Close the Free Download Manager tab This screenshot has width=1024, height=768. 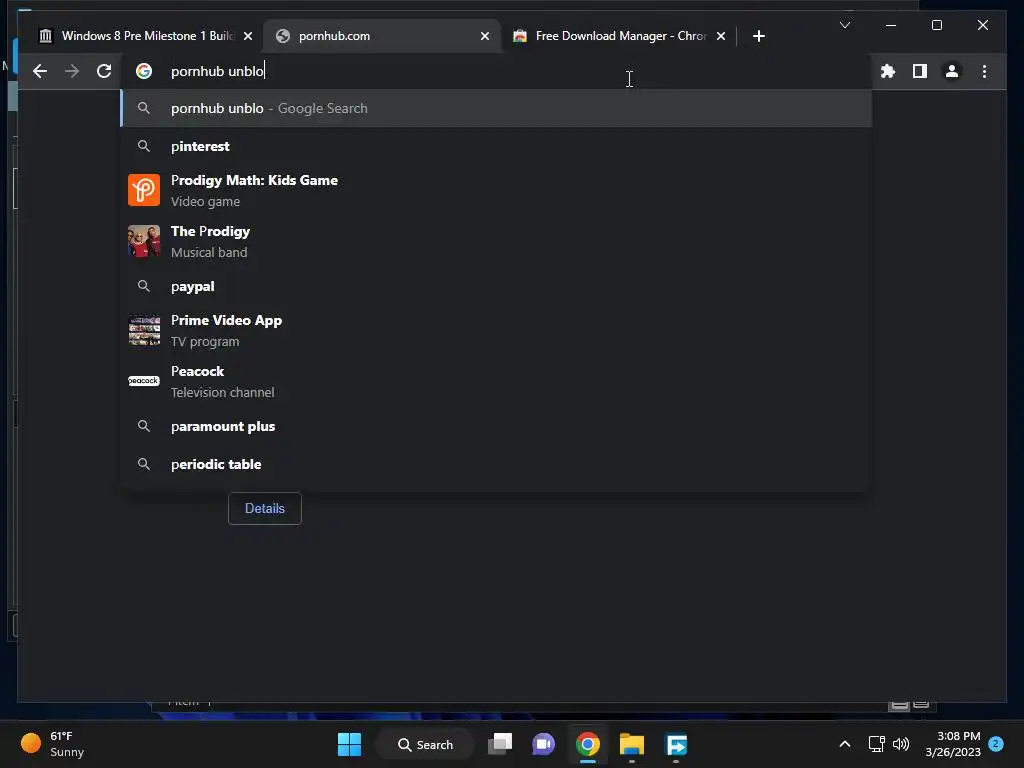click(721, 36)
